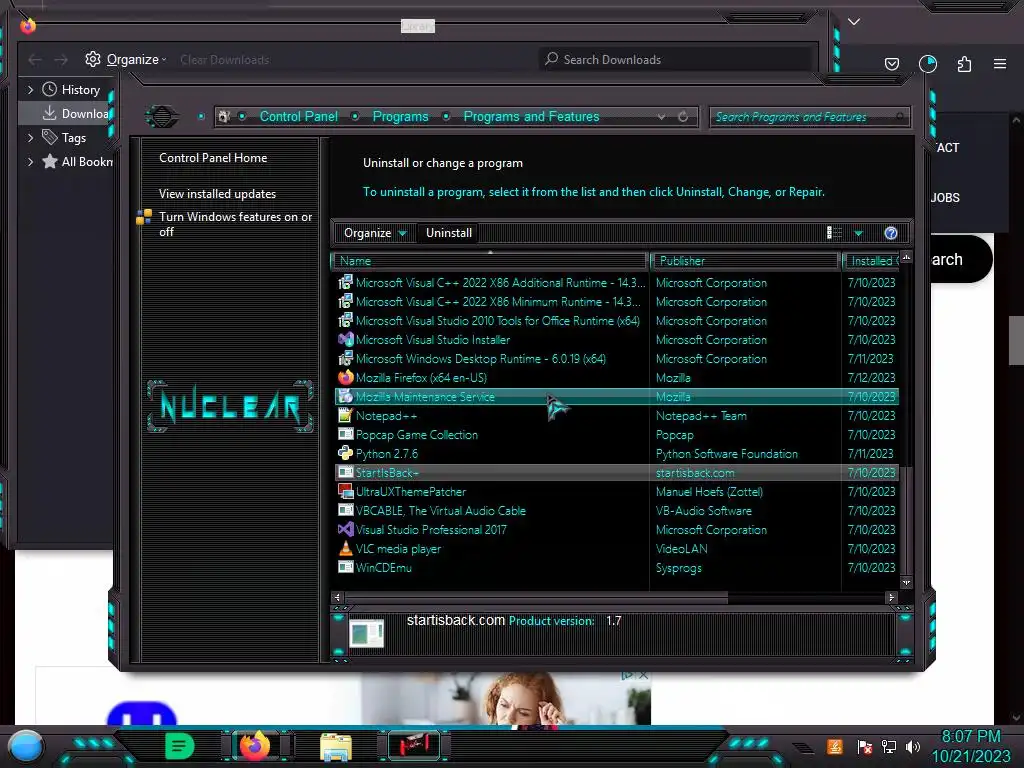Click the Visual Studio 2010 Tools for Office icon
The height and width of the screenshot is (768, 1024).
[x=345, y=321]
